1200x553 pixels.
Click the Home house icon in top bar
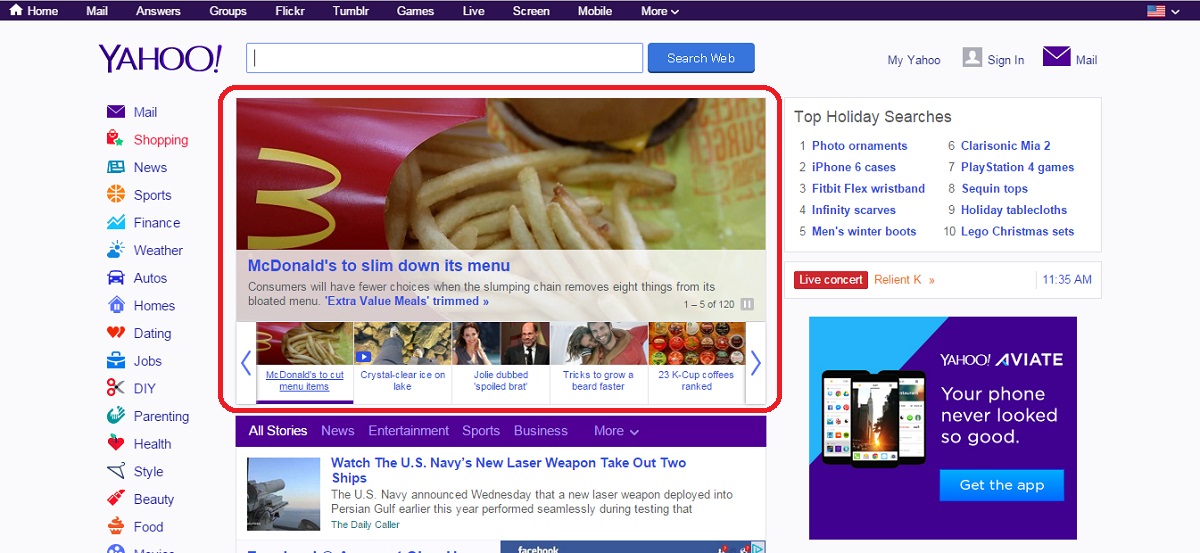coord(16,11)
